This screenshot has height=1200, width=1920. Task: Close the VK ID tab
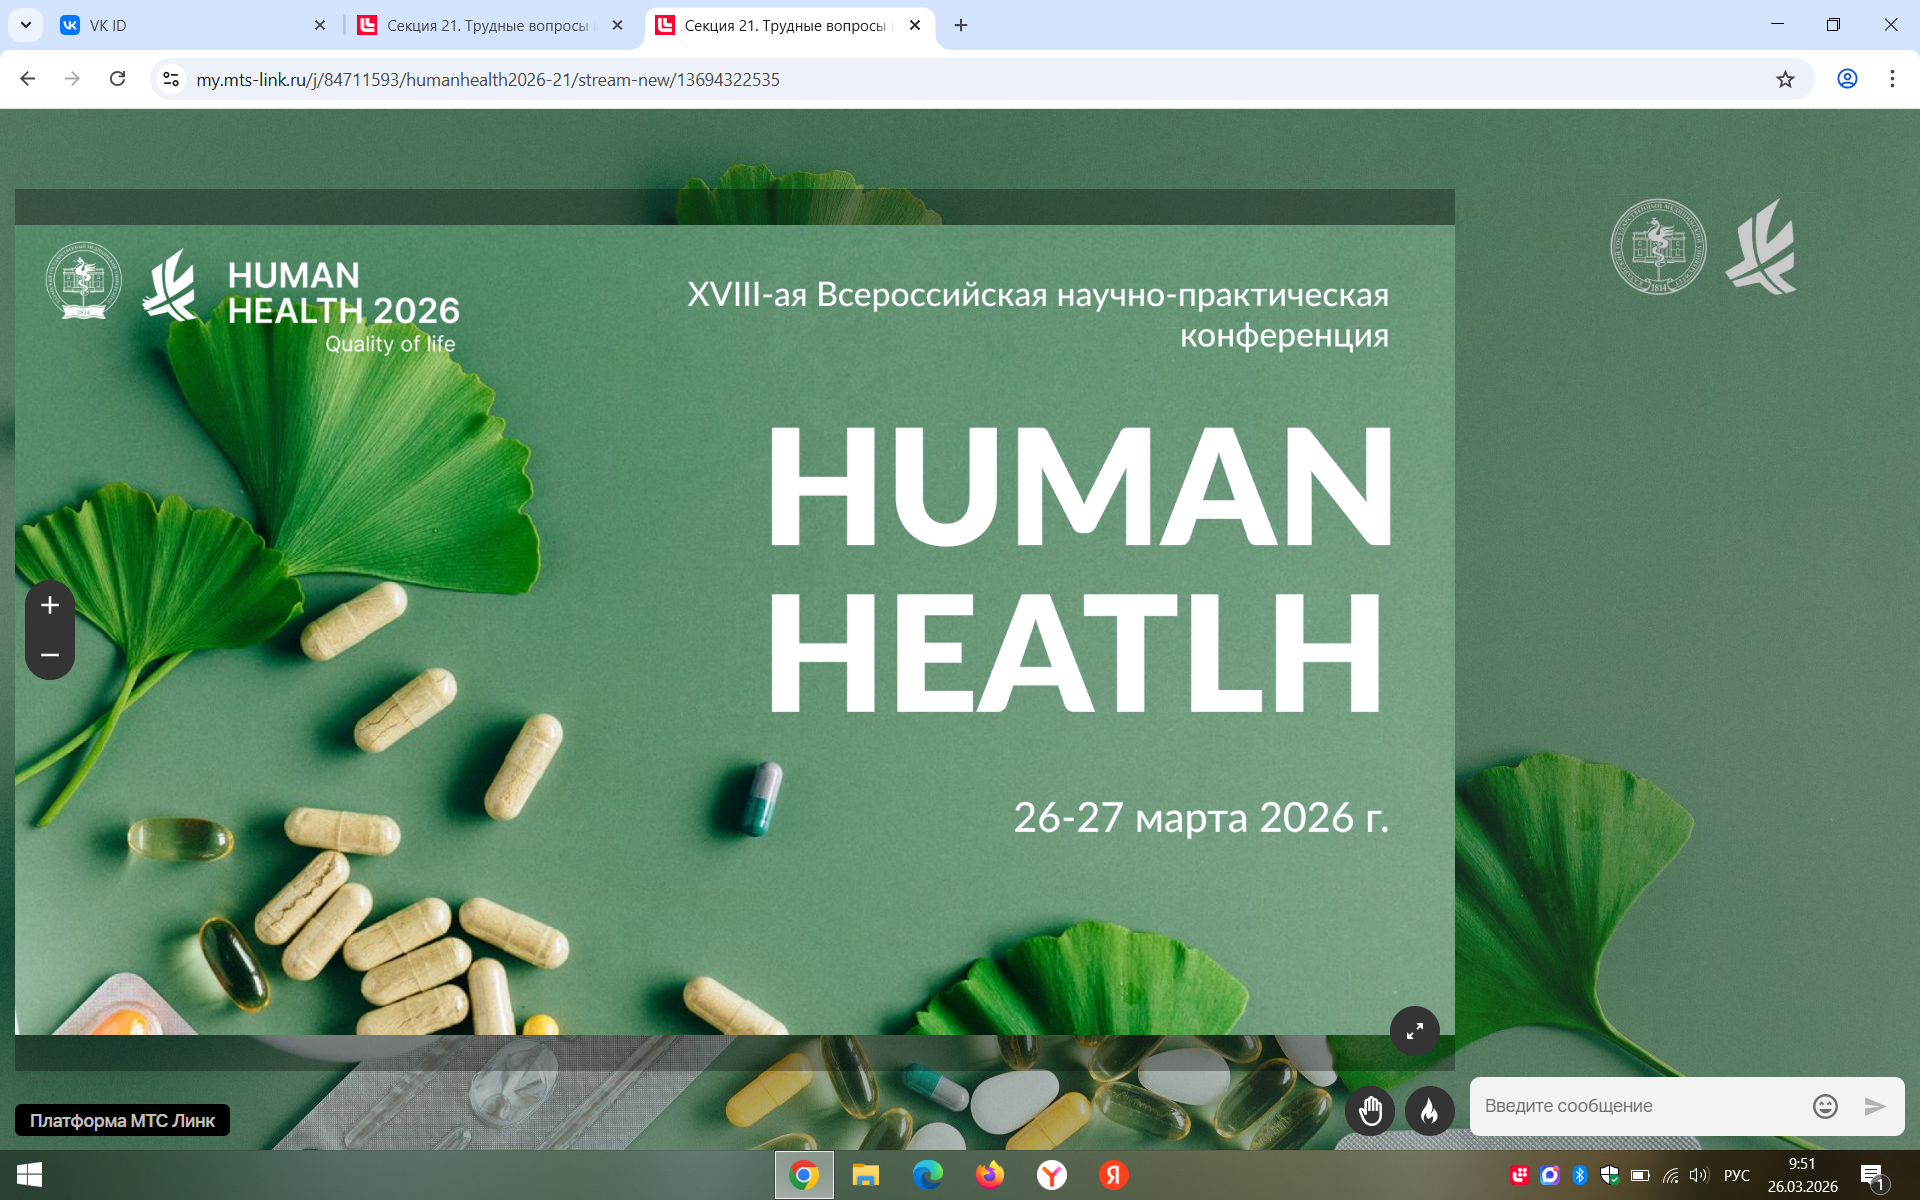(x=320, y=25)
